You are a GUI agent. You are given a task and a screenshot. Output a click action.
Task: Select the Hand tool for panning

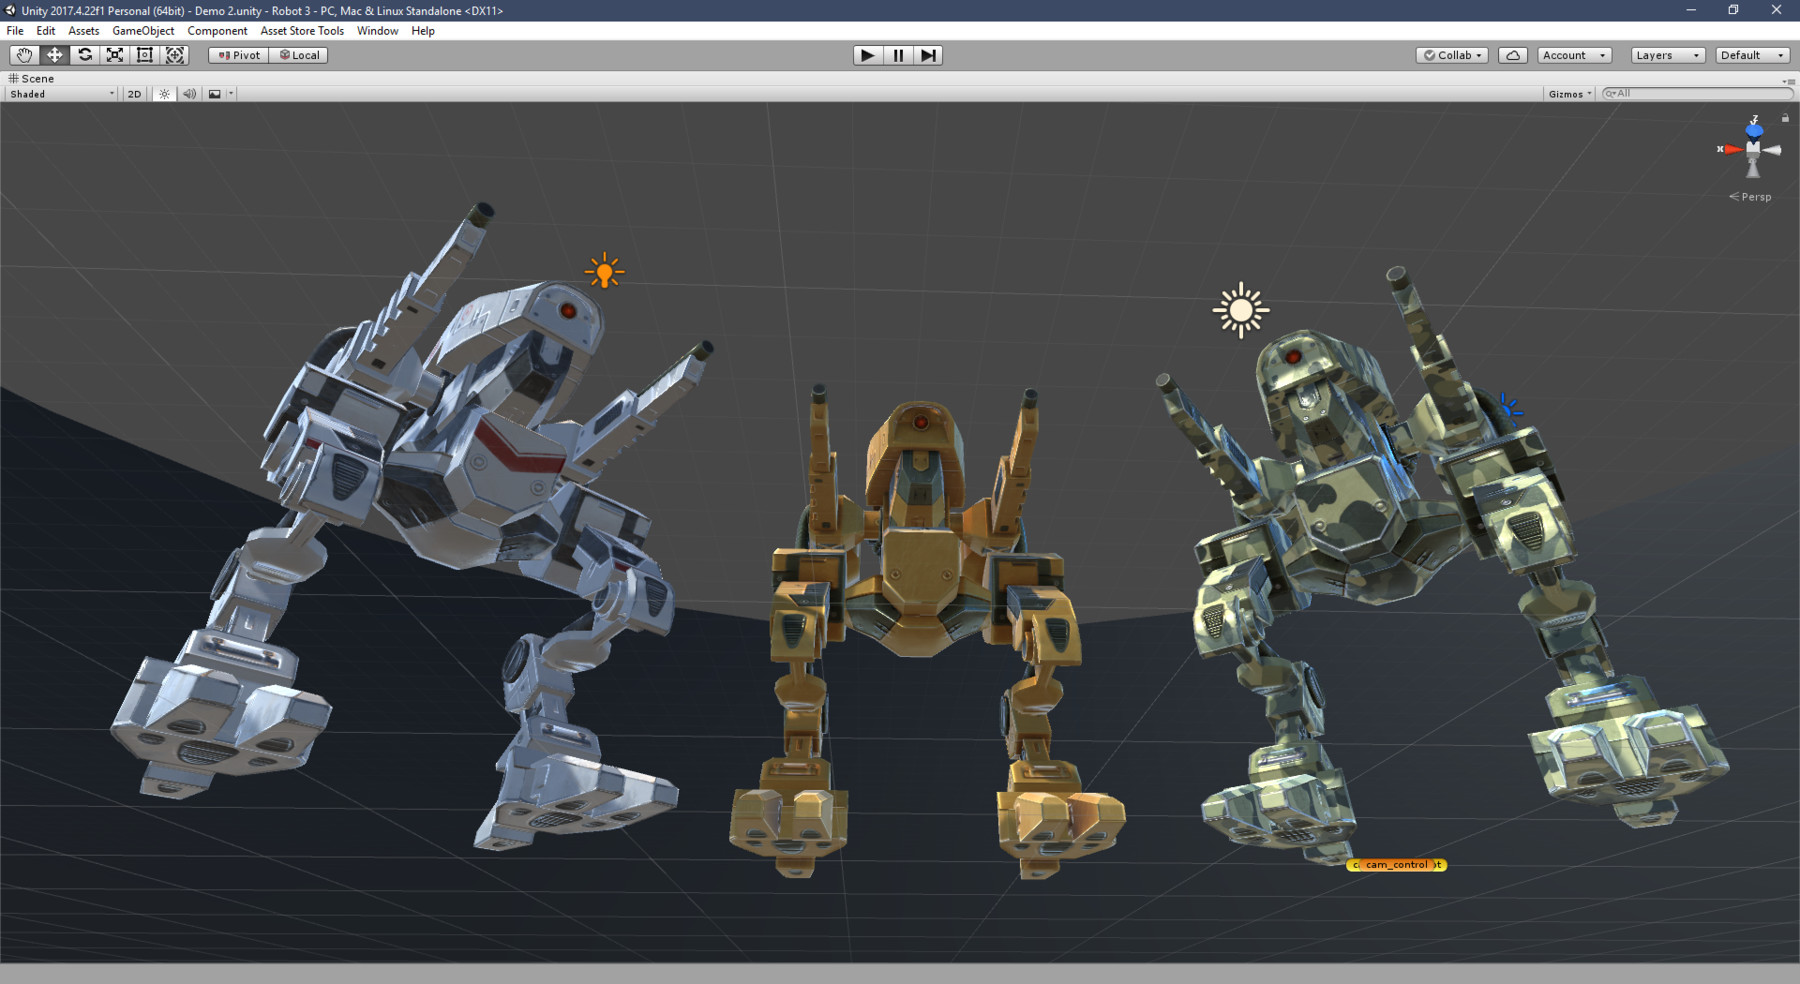(24, 55)
